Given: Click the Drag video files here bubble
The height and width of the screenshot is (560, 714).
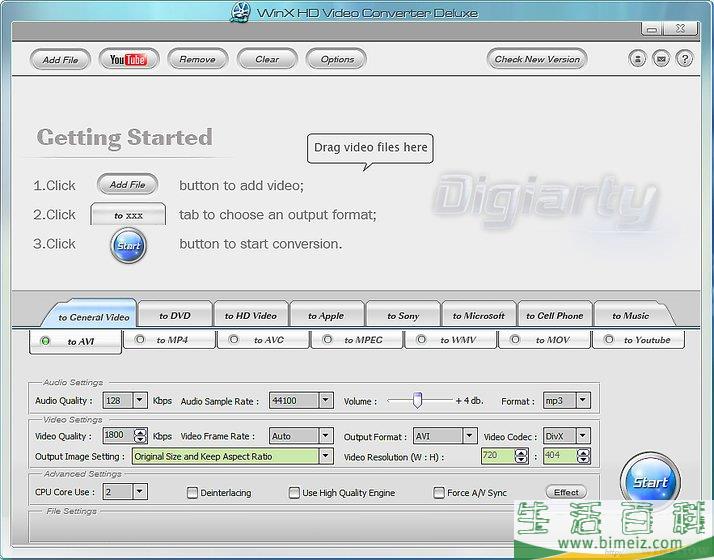Looking at the screenshot, I should click(370, 148).
